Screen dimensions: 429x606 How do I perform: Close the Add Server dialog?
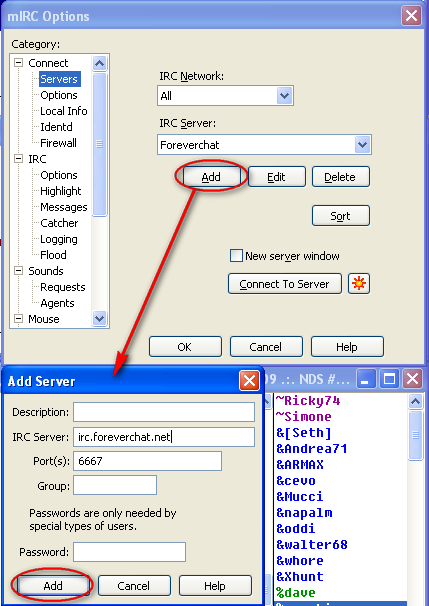coord(249,381)
